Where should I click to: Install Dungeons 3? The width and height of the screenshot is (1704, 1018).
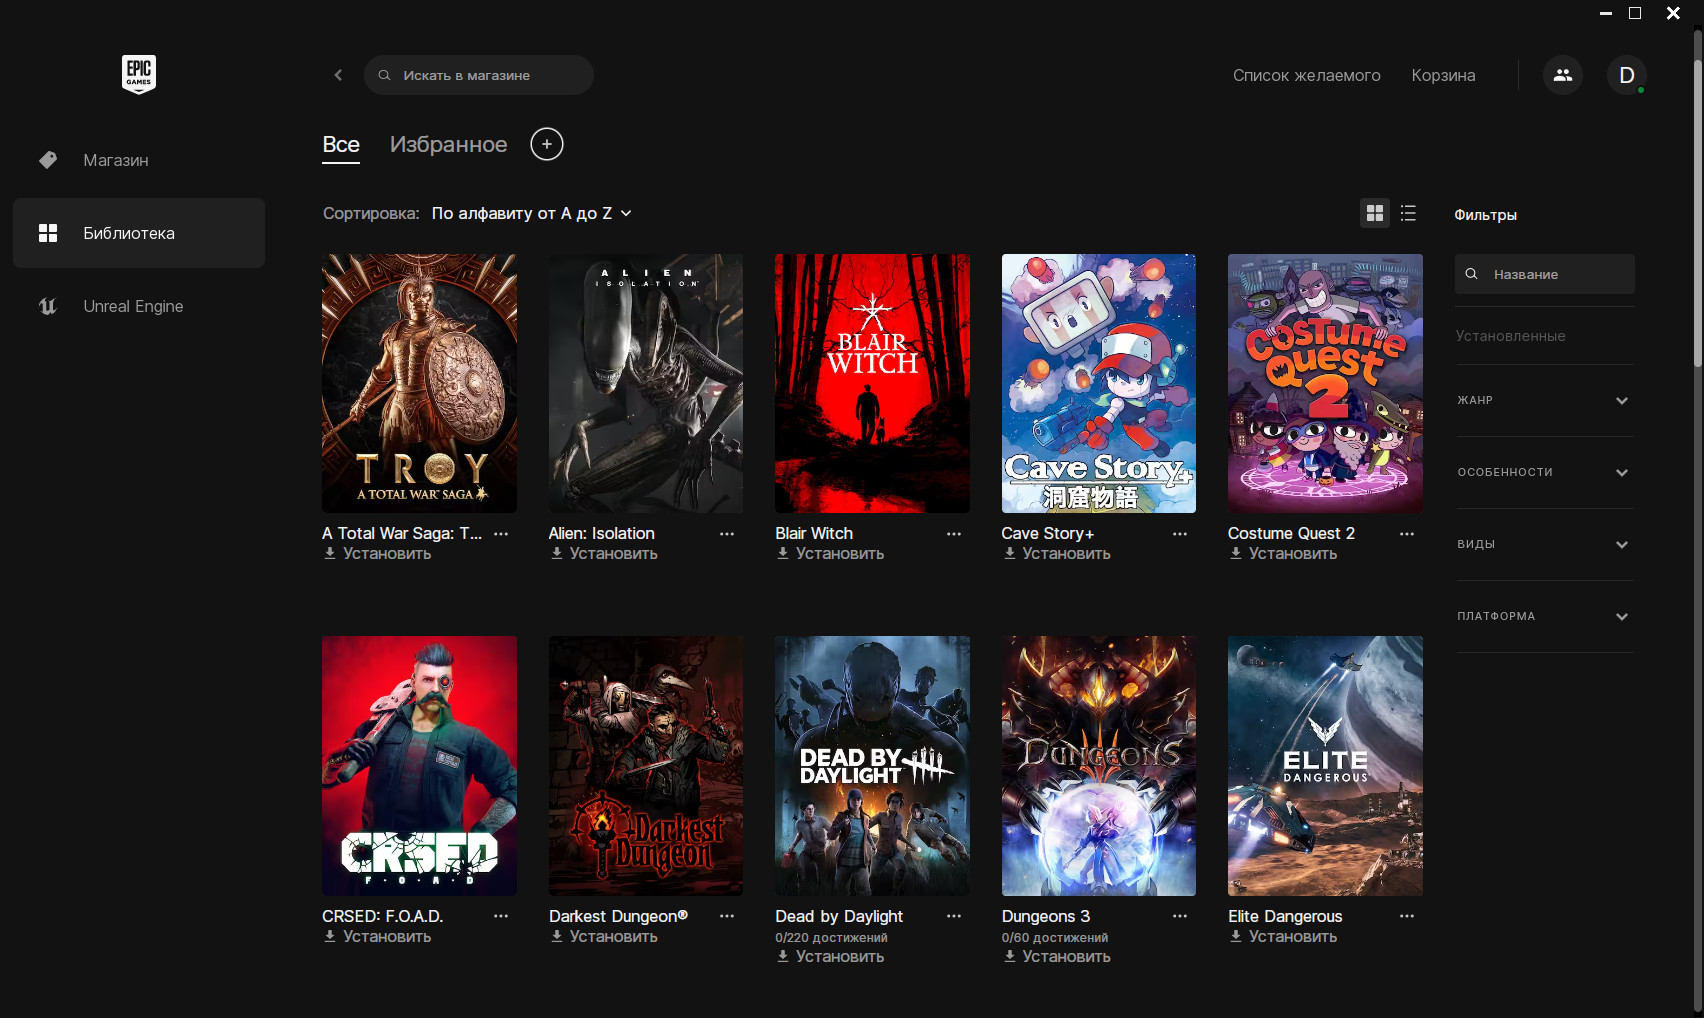[x=1057, y=957]
